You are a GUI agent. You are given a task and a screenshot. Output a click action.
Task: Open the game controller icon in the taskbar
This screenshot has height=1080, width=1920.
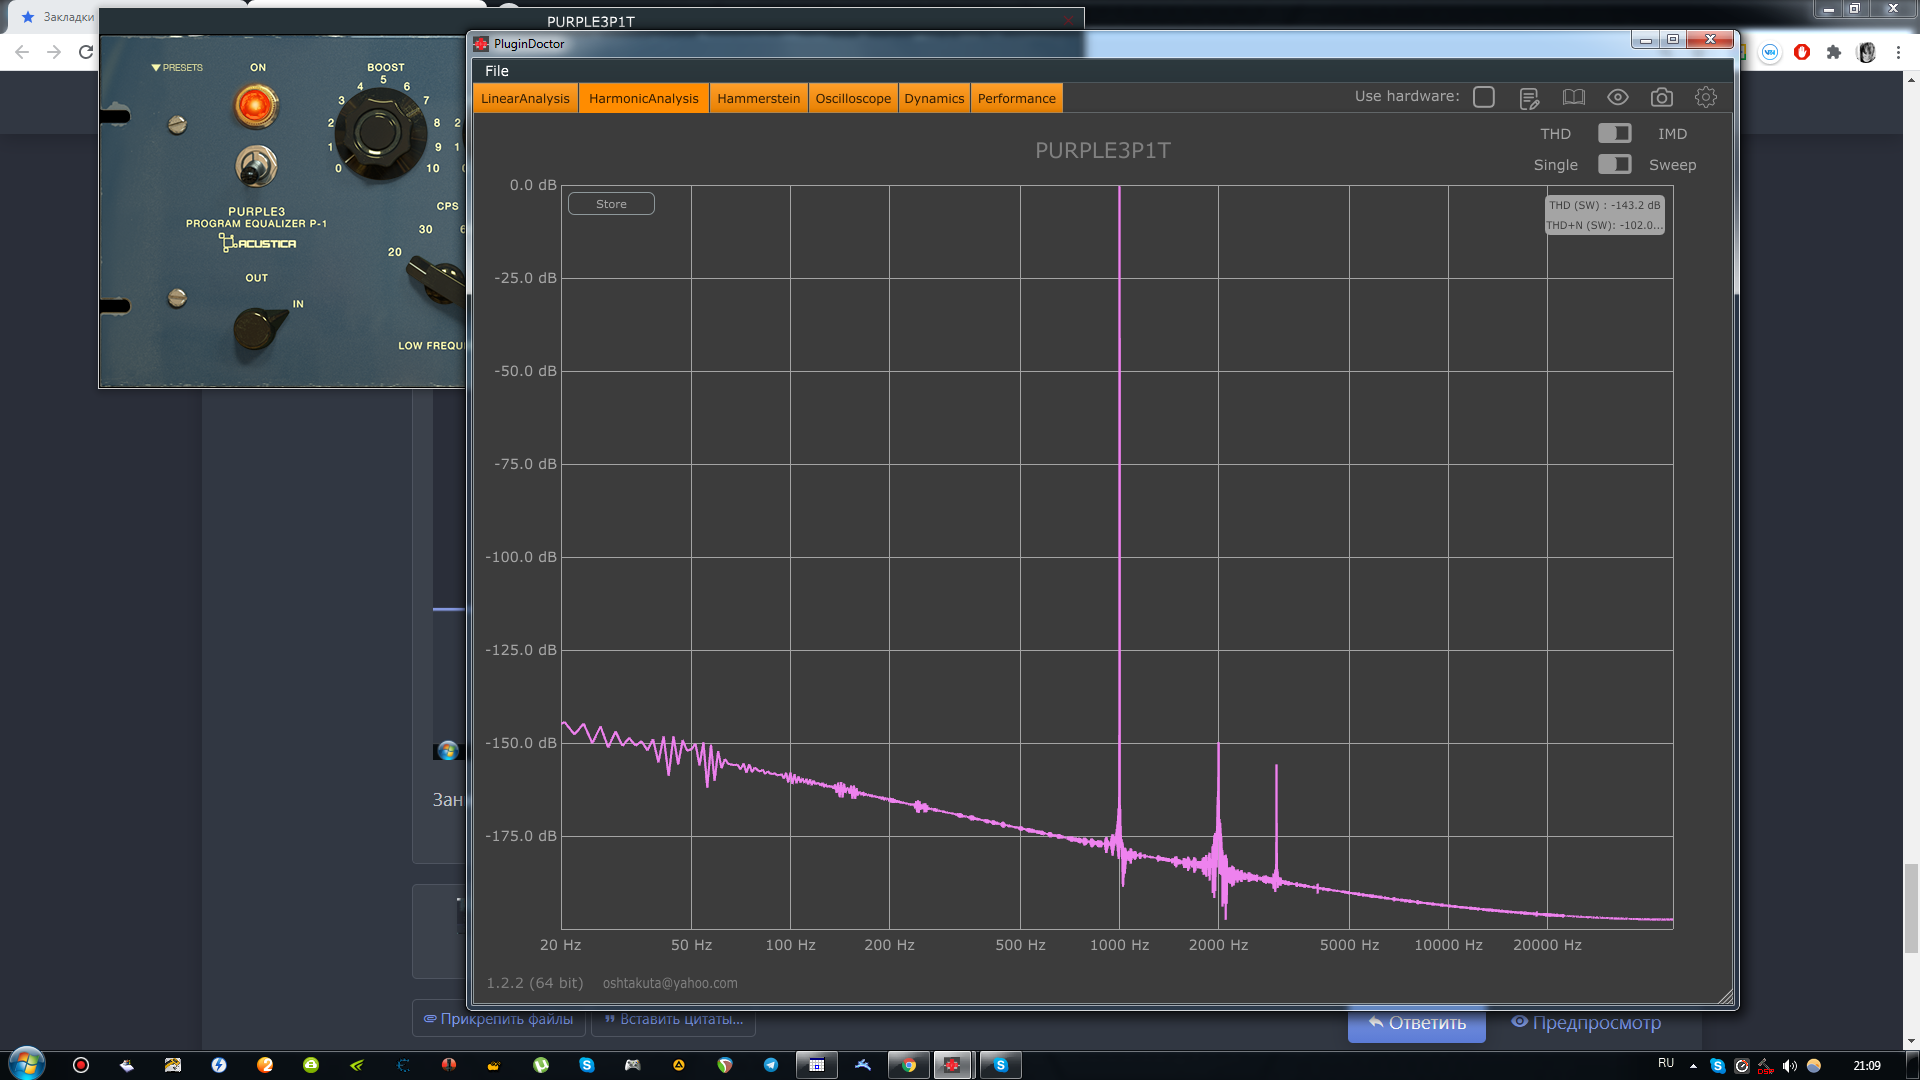[x=632, y=1065]
